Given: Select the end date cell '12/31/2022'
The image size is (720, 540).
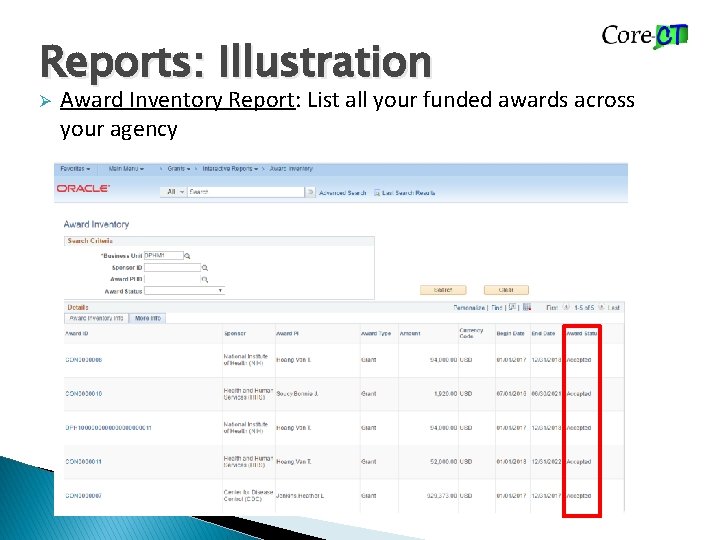Looking at the screenshot, I should click(x=546, y=461).
